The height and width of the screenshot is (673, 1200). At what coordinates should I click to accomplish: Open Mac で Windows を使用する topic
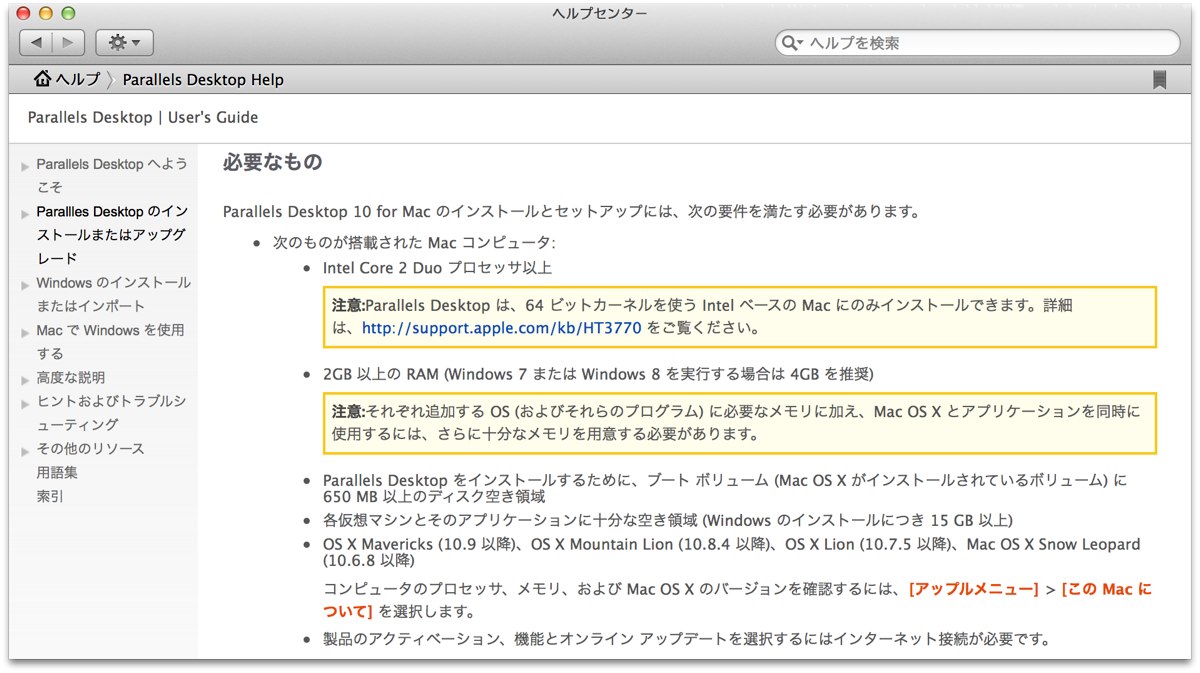tap(110, 342)
